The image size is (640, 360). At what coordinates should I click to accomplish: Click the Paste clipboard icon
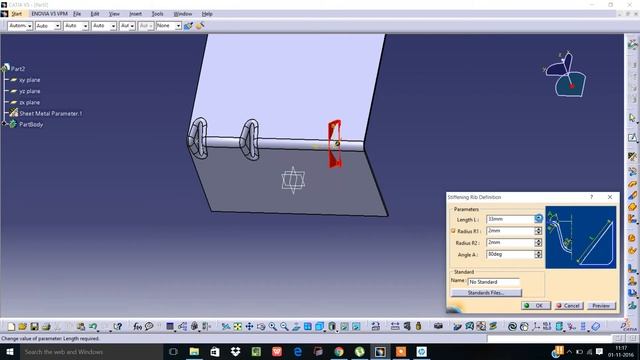[x=81, y=327]
